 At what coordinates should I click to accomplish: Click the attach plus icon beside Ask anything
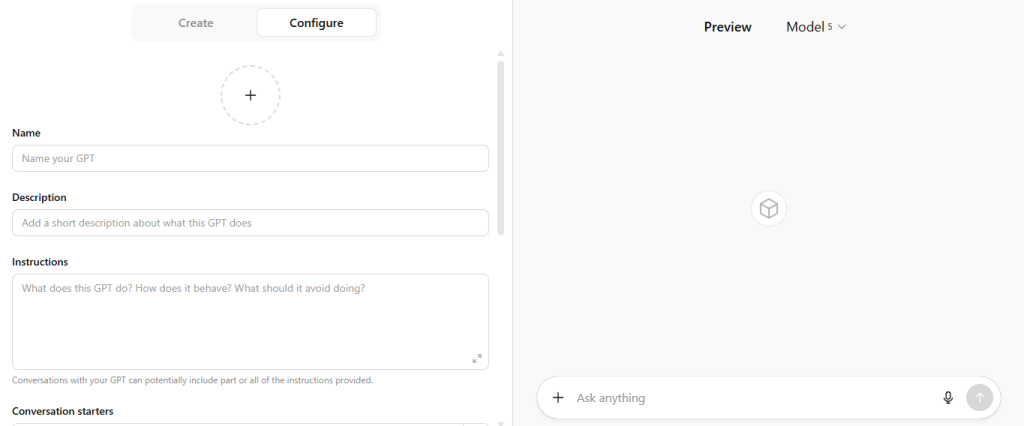(558, 397)
